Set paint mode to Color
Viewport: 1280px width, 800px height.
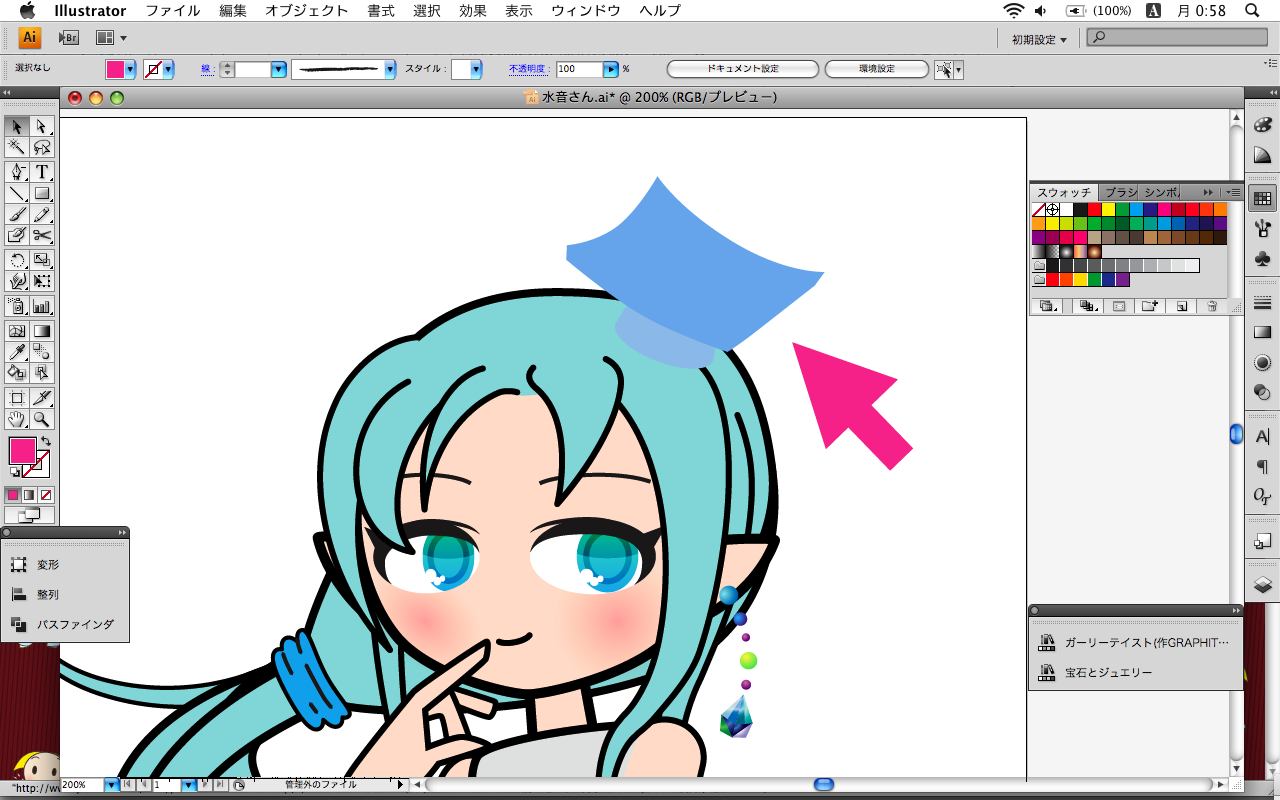(13, 495)
